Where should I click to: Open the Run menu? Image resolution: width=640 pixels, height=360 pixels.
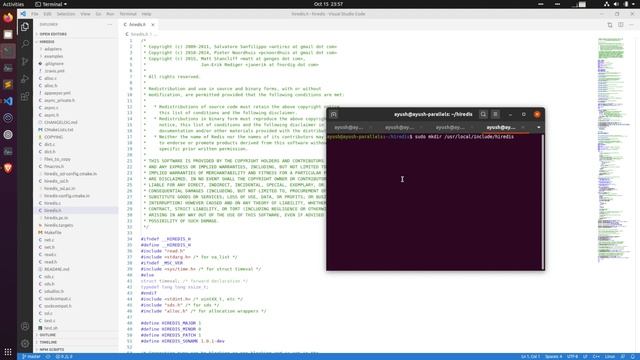point(110,14)
